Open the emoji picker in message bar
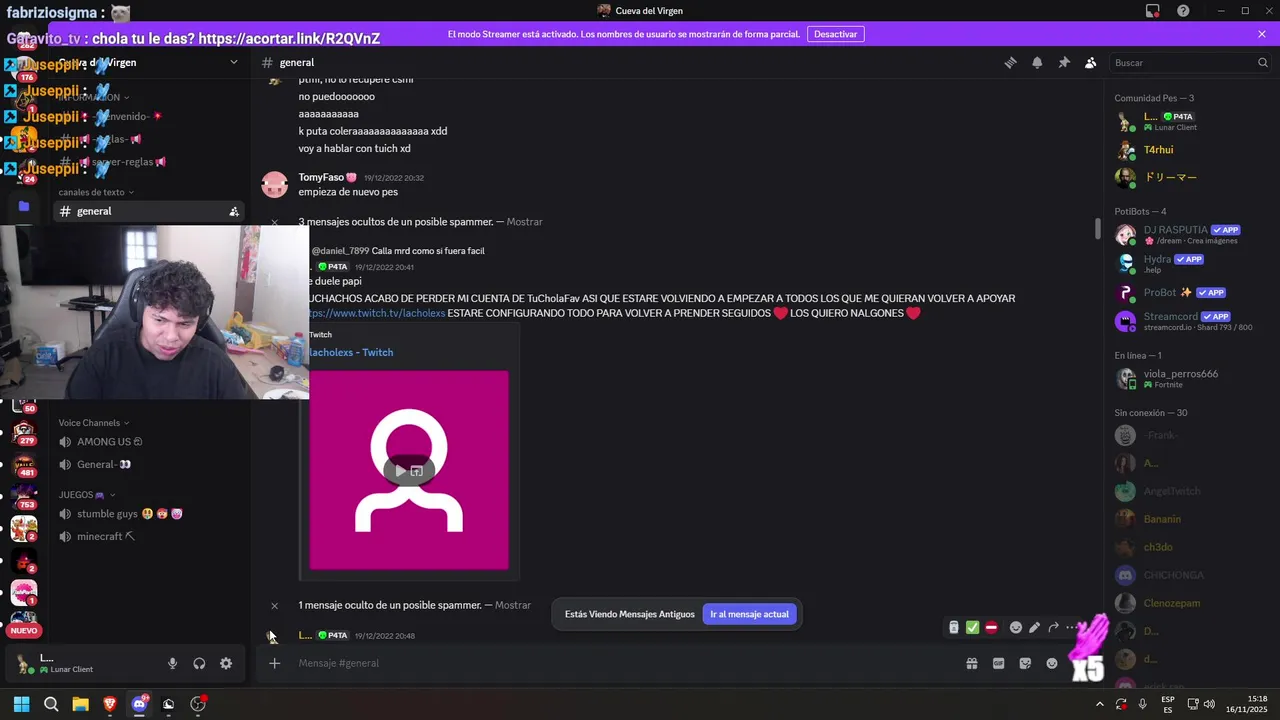1280x720 pixels. pos(1052,663)
